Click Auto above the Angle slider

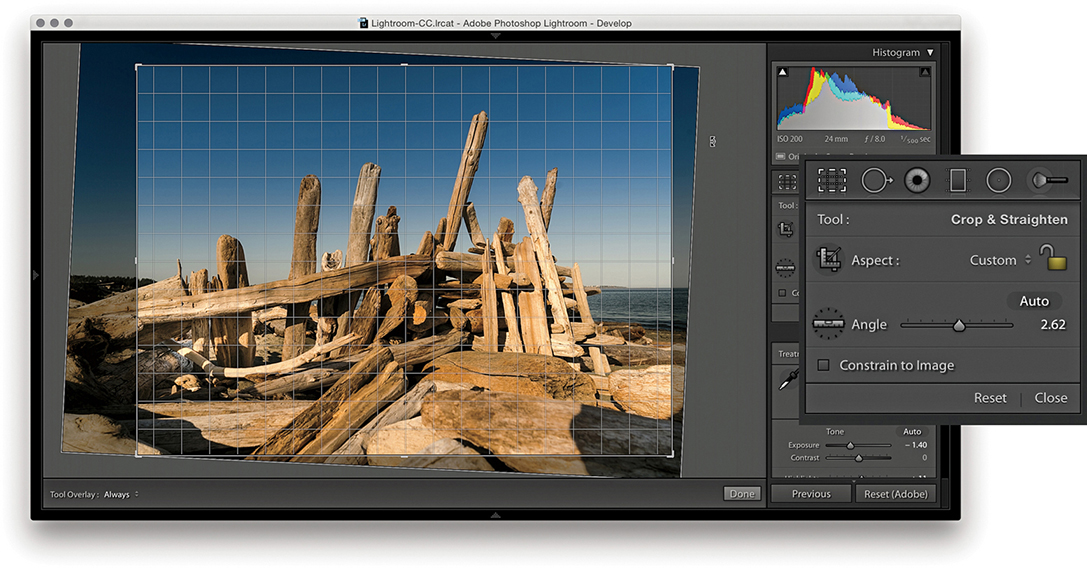click(1034, 301)
